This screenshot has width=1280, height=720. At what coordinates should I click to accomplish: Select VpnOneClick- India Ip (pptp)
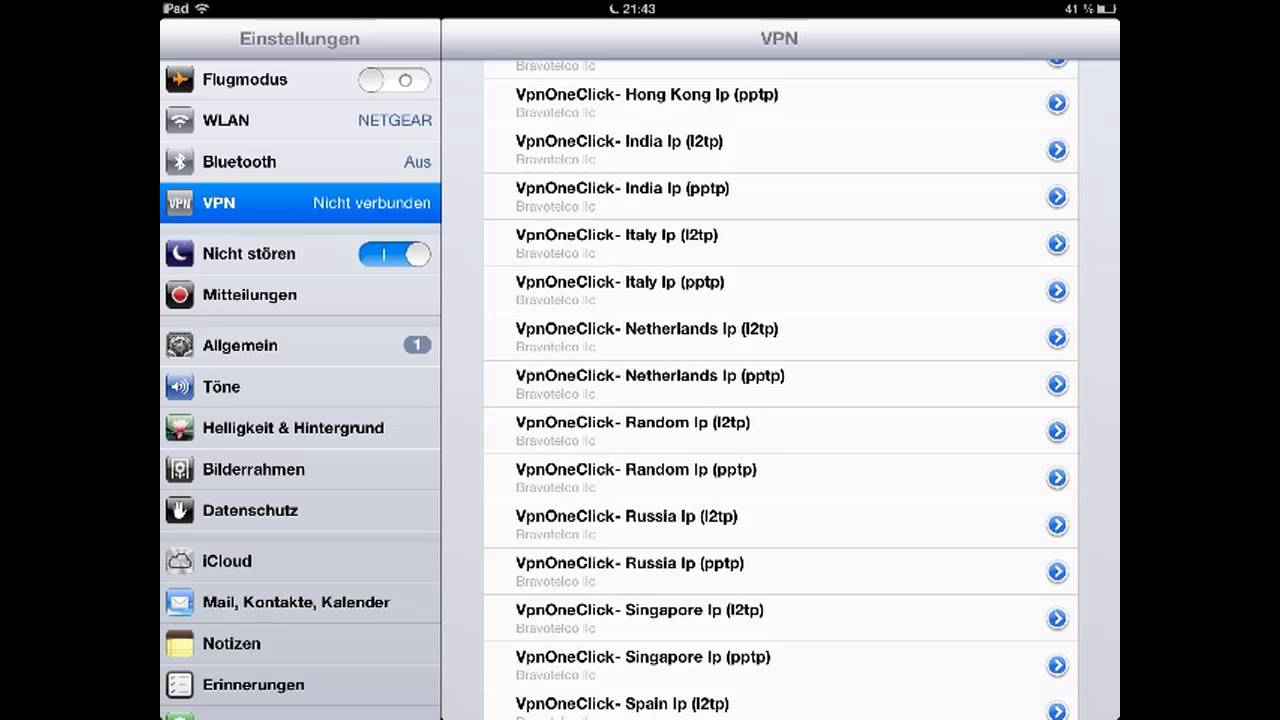point(780,197)
